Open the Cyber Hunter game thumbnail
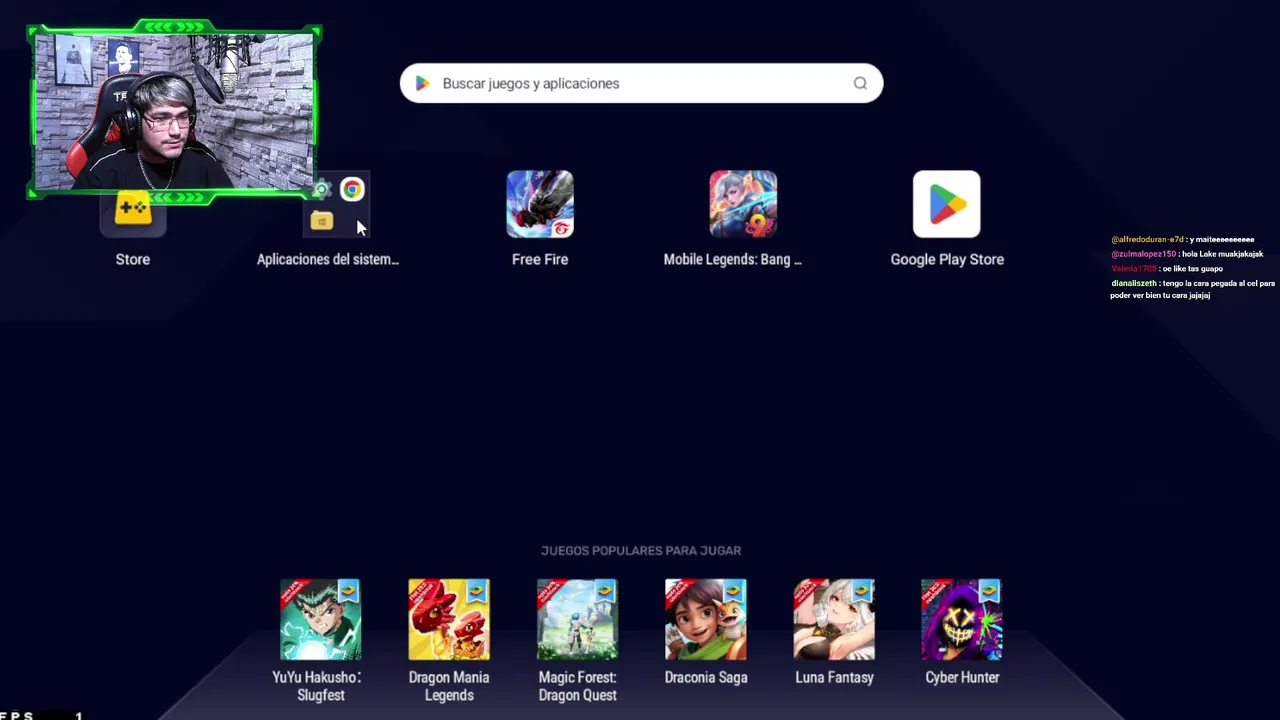The width and height of the screenshot is (1280, 720). pyautogui.click(x=962, y=619)
